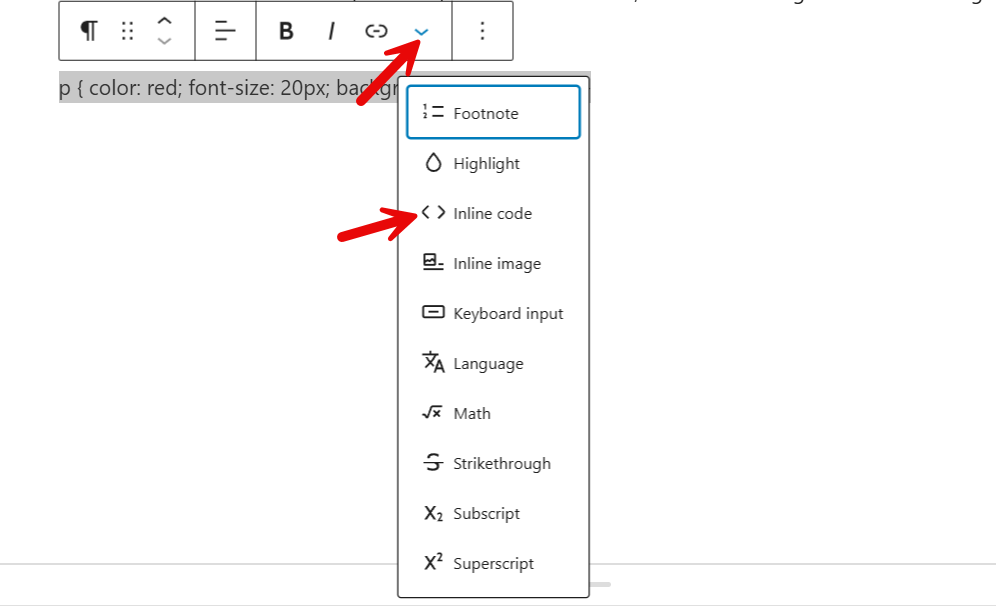Insert a link using the chain icon
Image resolution: width=996 pixels, height=612 pixels.
pos(376,31)
